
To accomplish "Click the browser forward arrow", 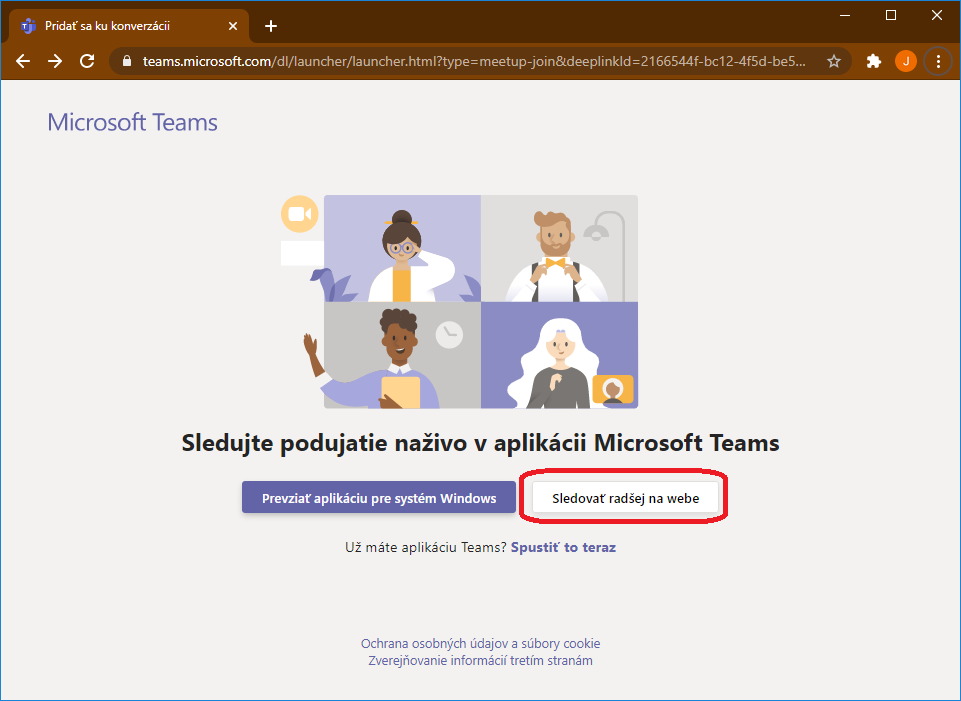I will click(56, 61).
